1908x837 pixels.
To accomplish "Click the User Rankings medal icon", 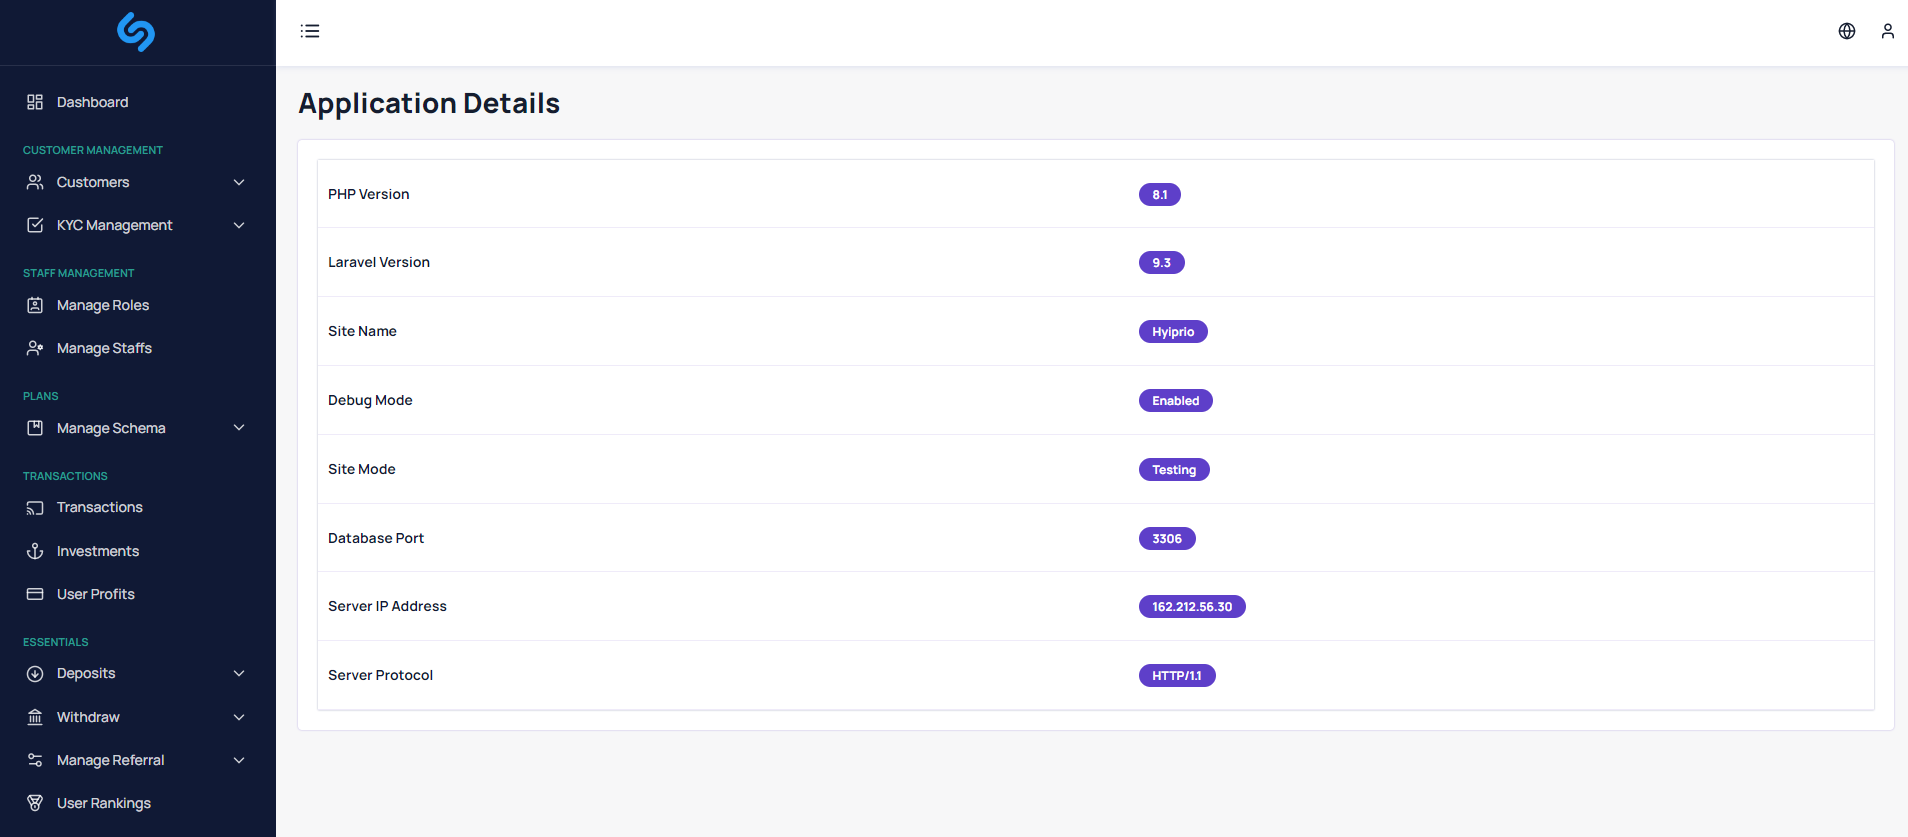I will point(35,803).
